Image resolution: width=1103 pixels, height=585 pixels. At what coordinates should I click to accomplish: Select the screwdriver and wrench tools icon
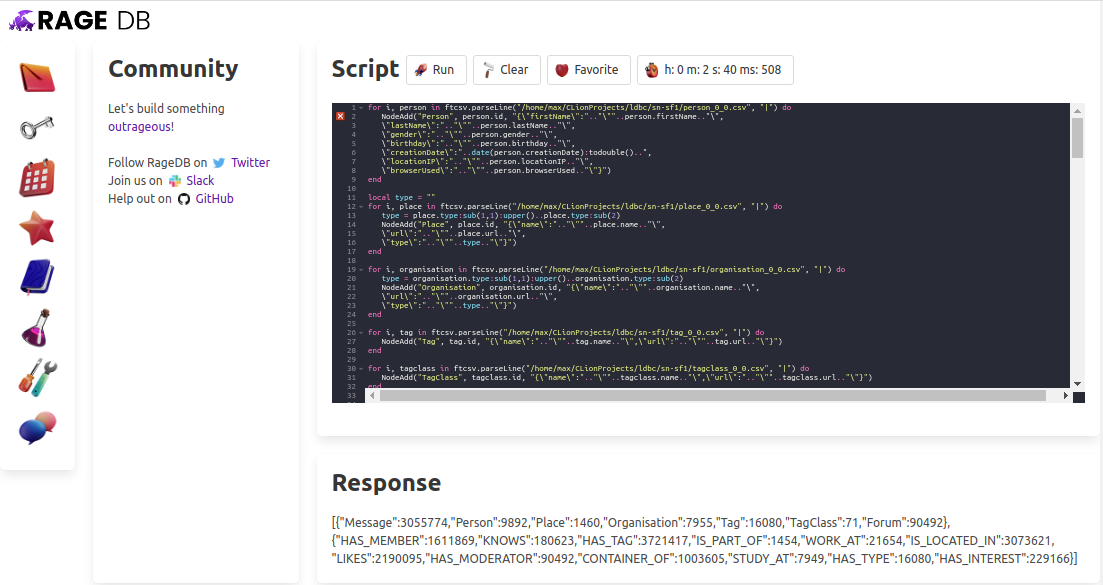pyautogui.click(x=37, y=378)
